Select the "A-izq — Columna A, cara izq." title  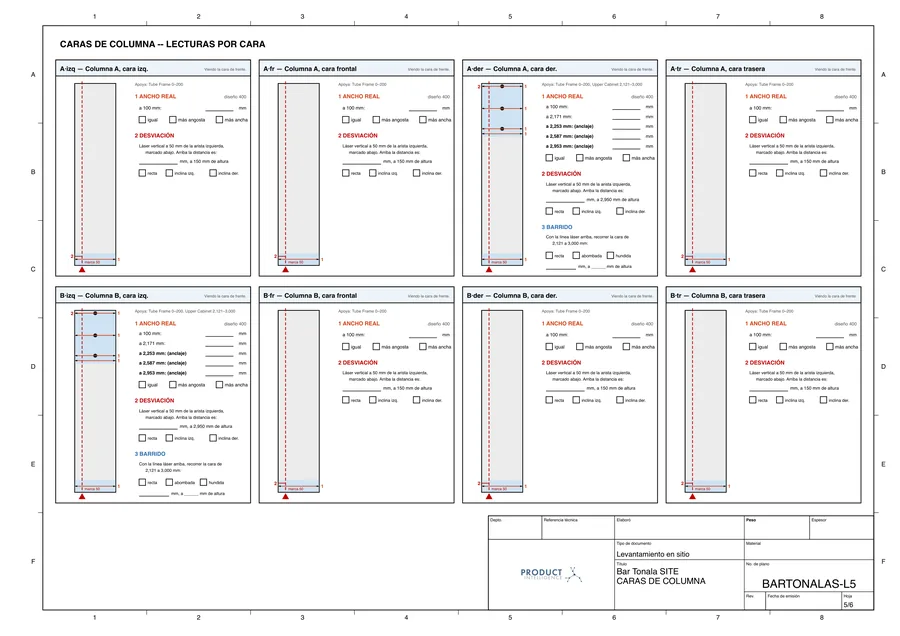point(104,69)
